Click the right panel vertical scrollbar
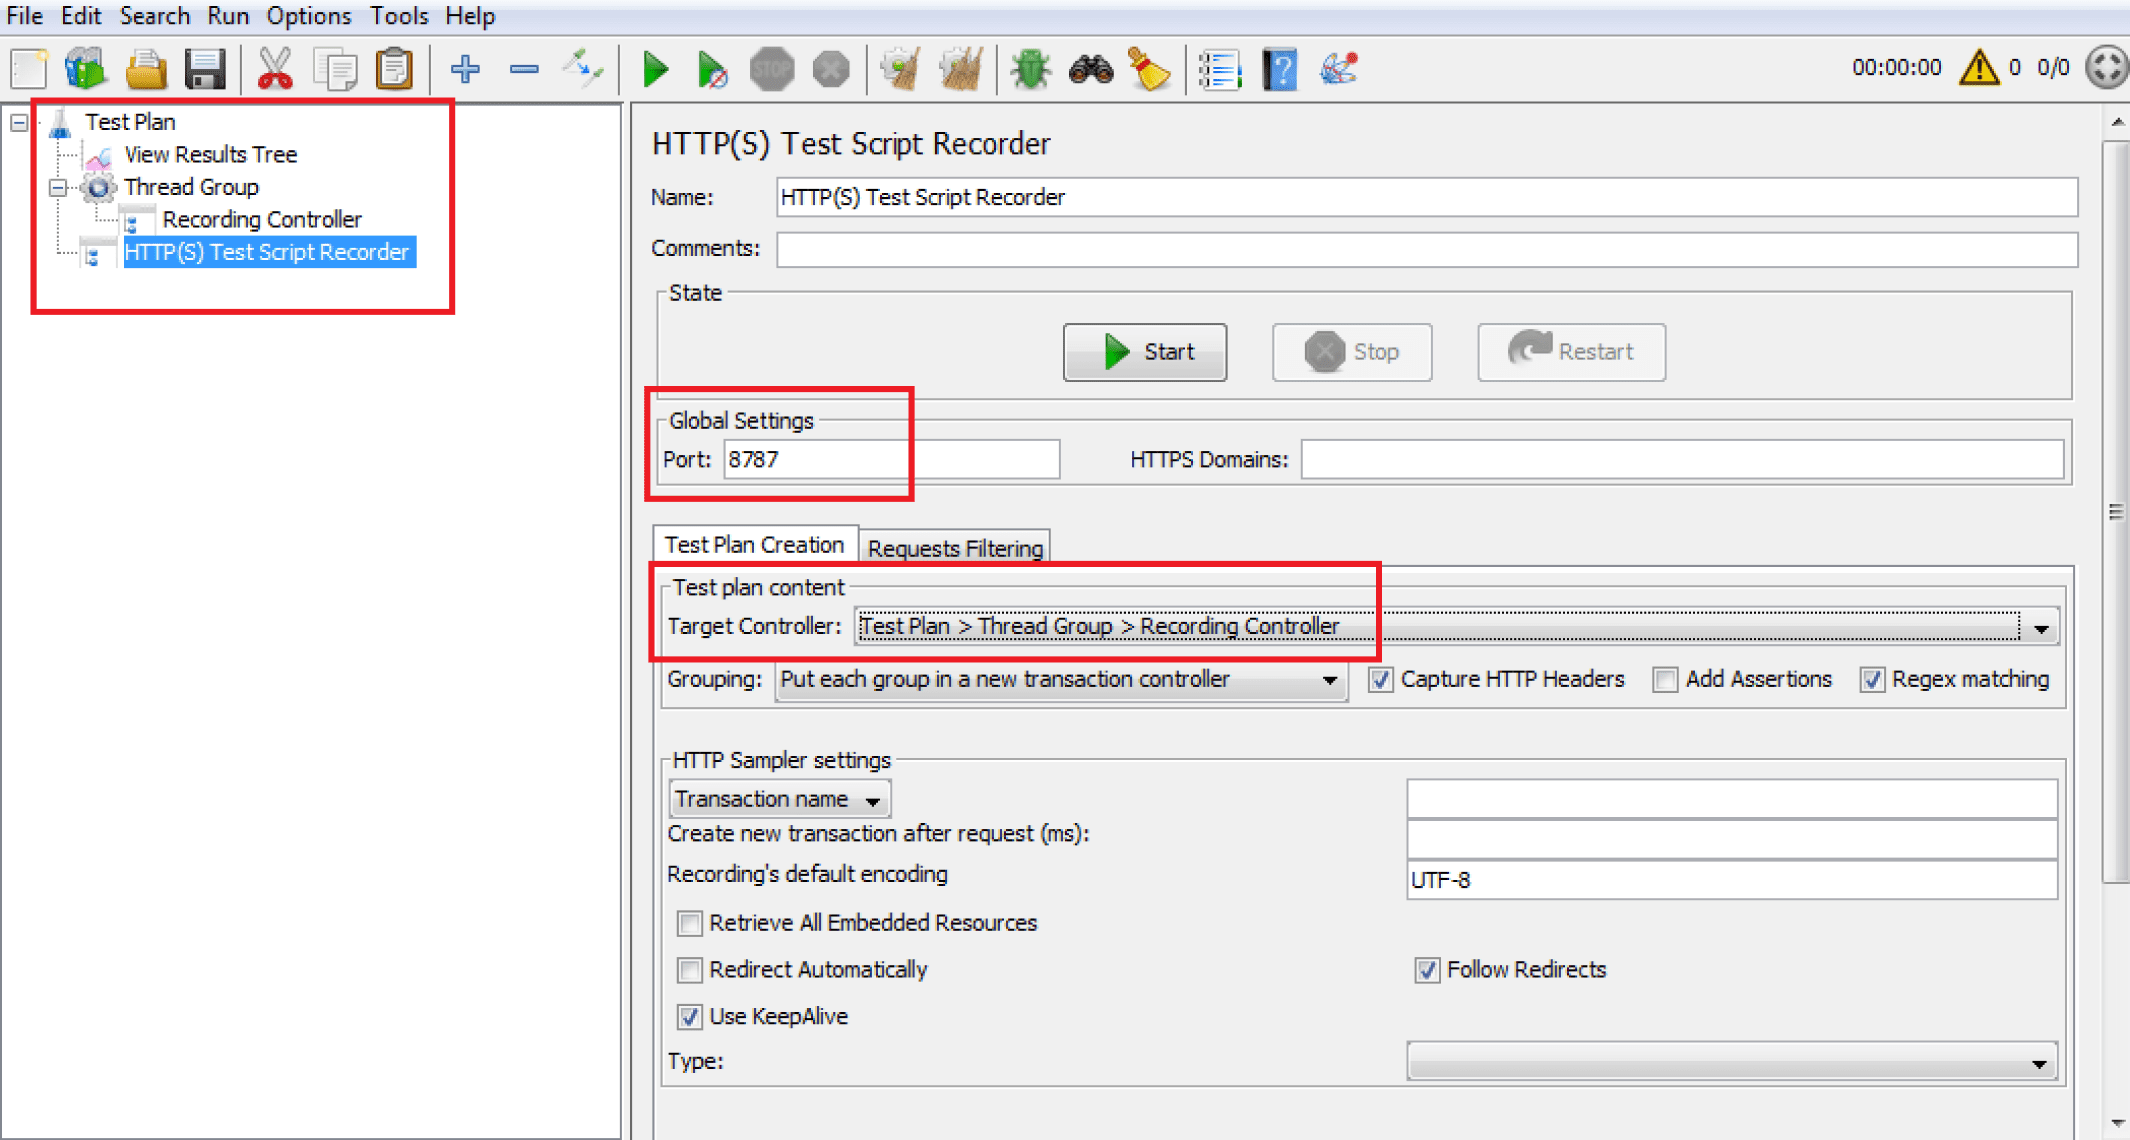 [x=2116, y=512]
